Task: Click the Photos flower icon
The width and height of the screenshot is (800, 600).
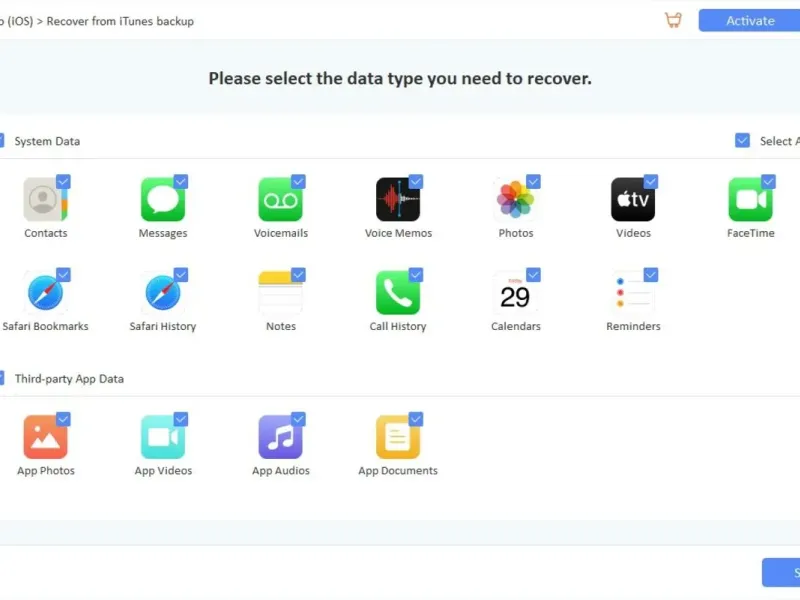Action: coord(515,199)
